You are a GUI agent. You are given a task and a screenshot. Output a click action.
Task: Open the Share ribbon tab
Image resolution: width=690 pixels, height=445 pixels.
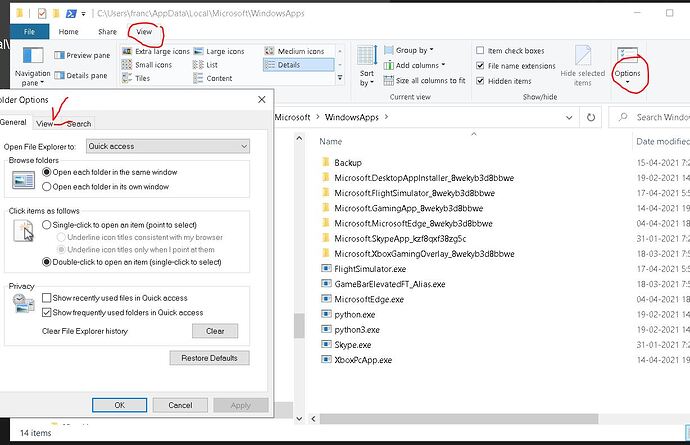pyautogui.click(x=107, y=32)
